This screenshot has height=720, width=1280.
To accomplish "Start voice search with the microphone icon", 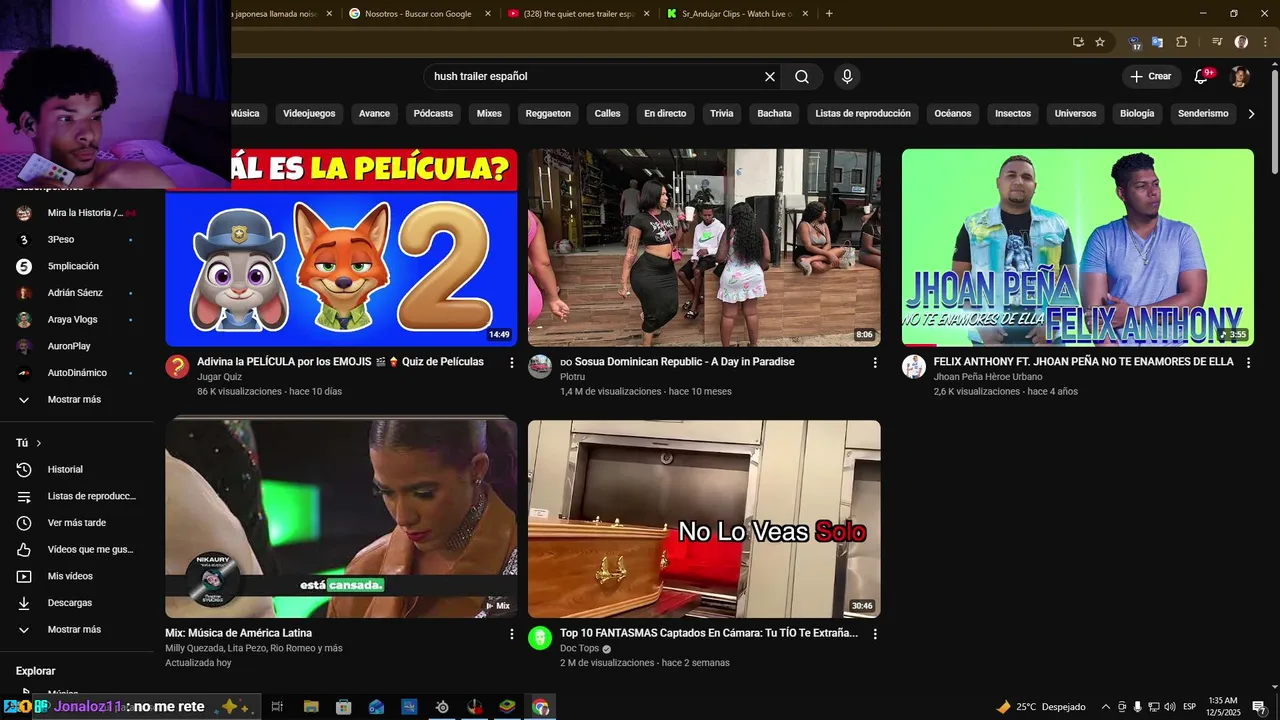I will click(847, 77).
